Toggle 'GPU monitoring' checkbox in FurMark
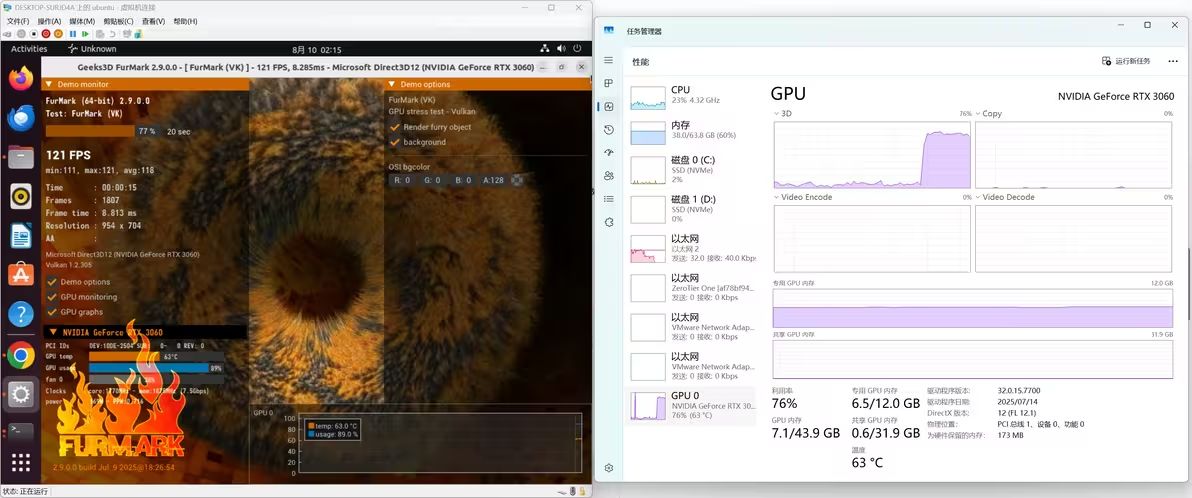 click(52, 297)
